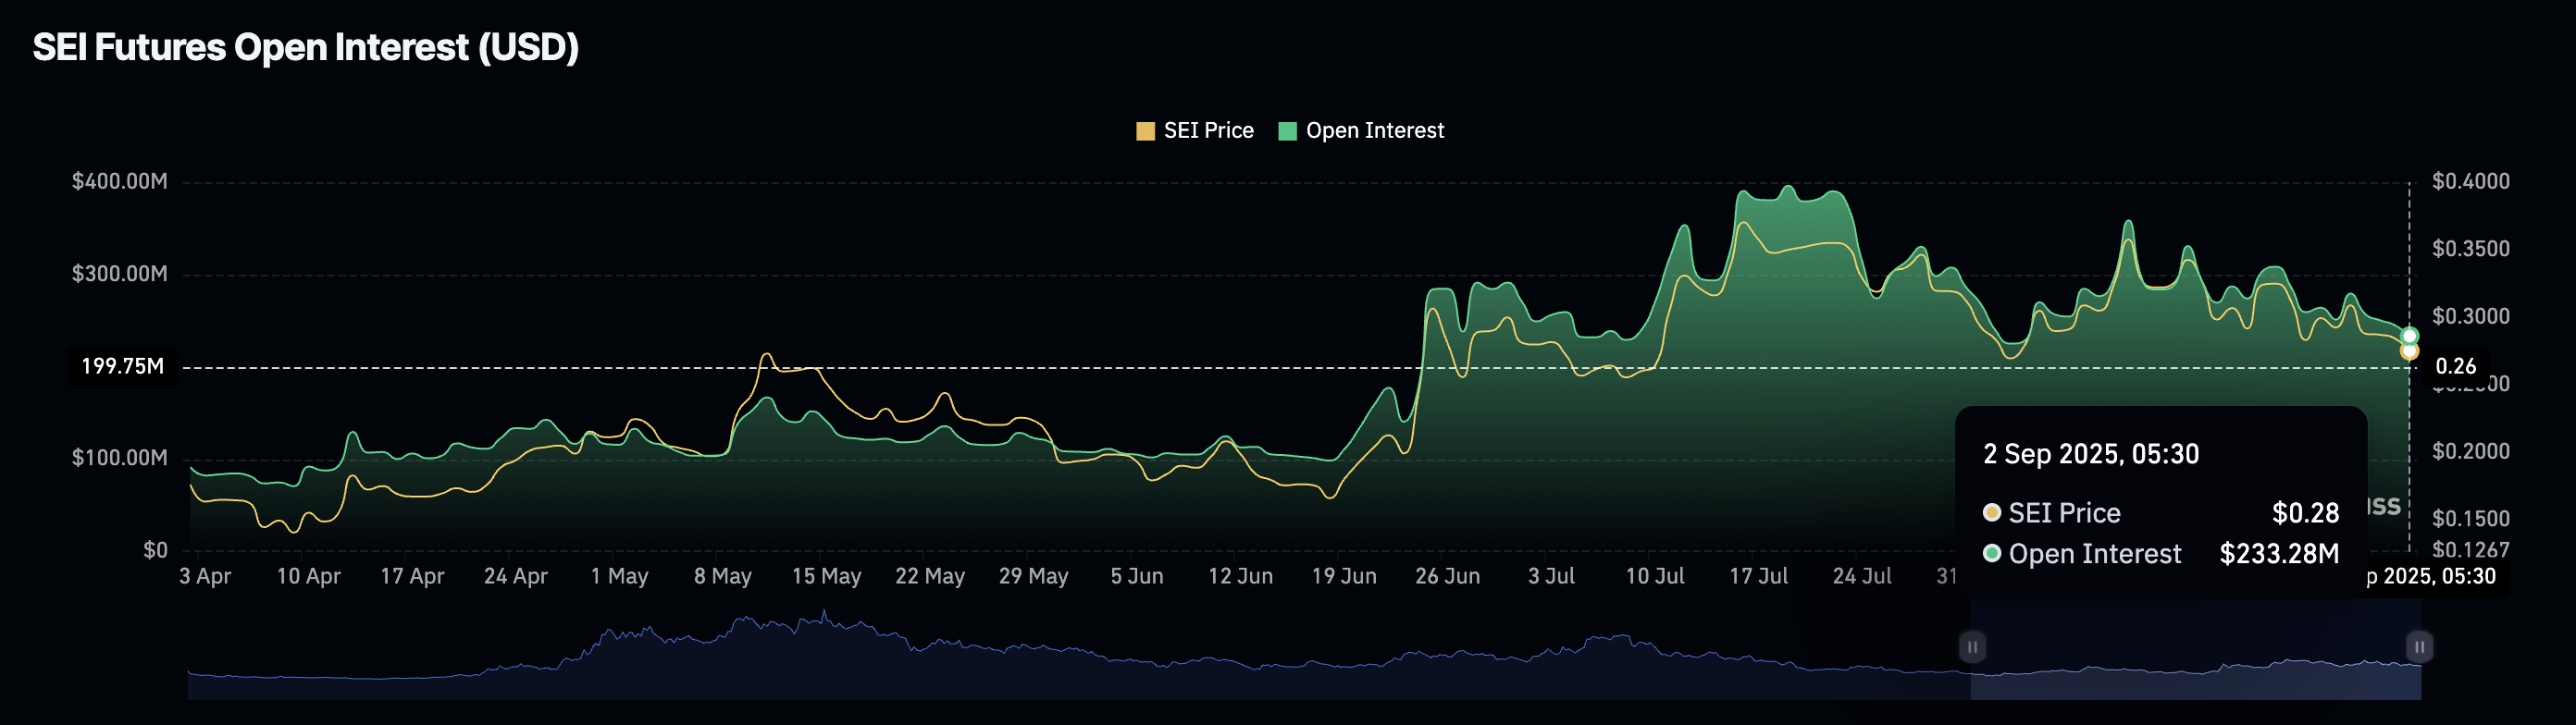Select the 17 Jul date on x-axis
2576x725 pixels.
(x=1758, y=577)
